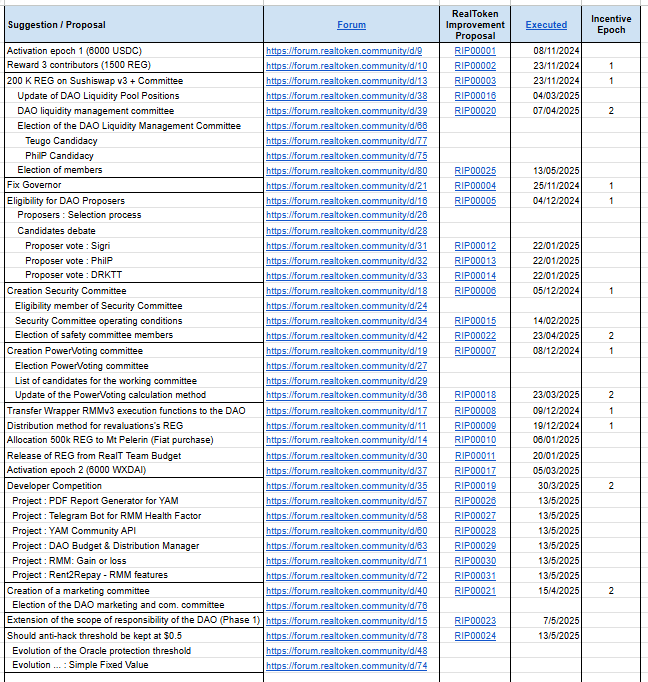Open the RIP00019 proposal link

(475, 486)
